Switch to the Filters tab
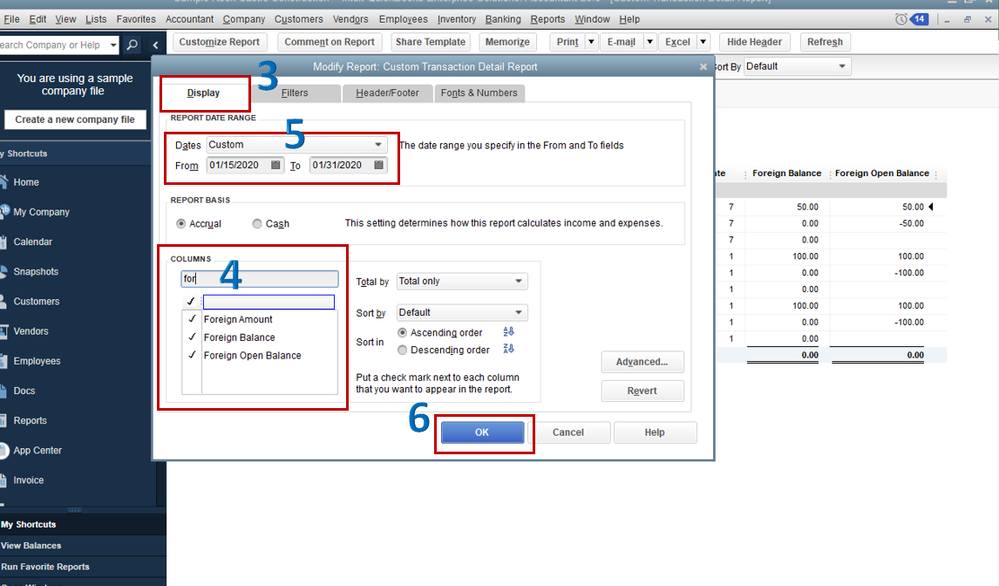The image size is (999, 586). click(x=294, y=93)
